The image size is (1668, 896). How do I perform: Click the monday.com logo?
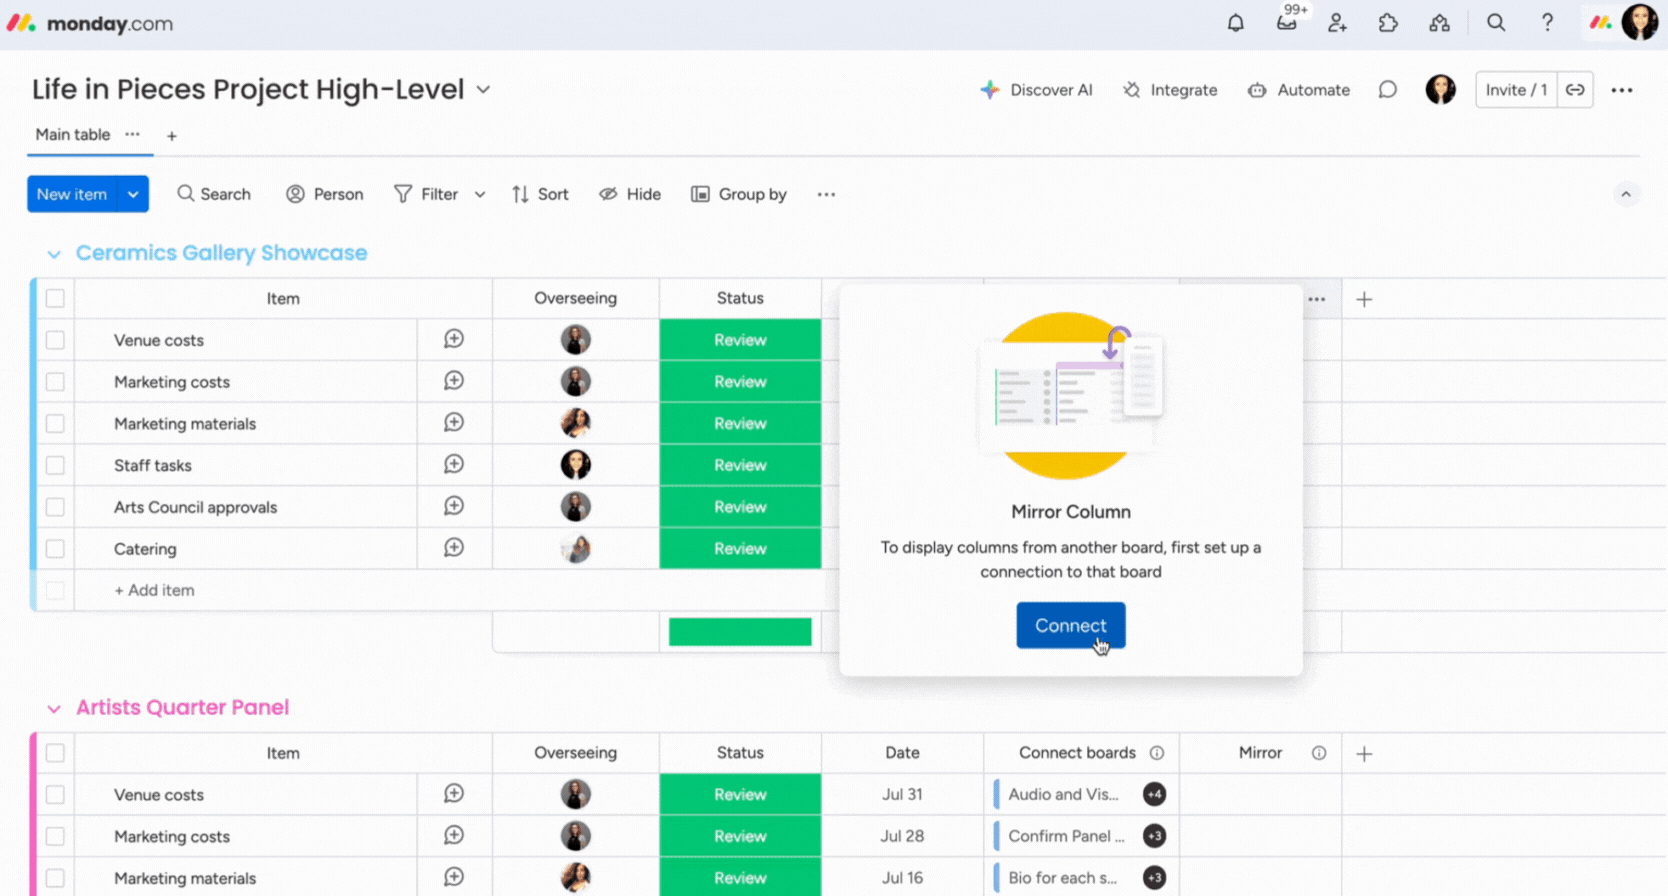[x=90, y=23]
